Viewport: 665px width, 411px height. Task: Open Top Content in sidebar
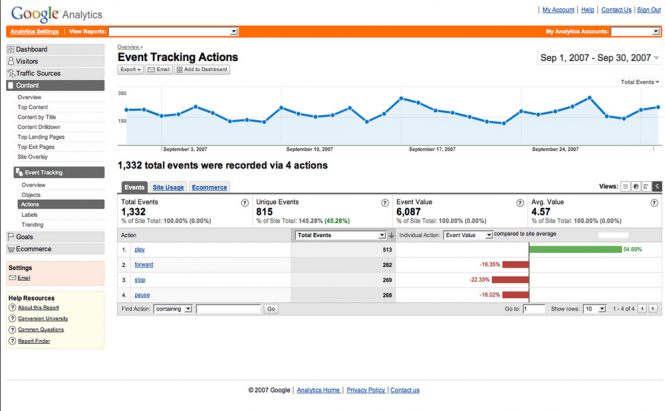[33, 107]
